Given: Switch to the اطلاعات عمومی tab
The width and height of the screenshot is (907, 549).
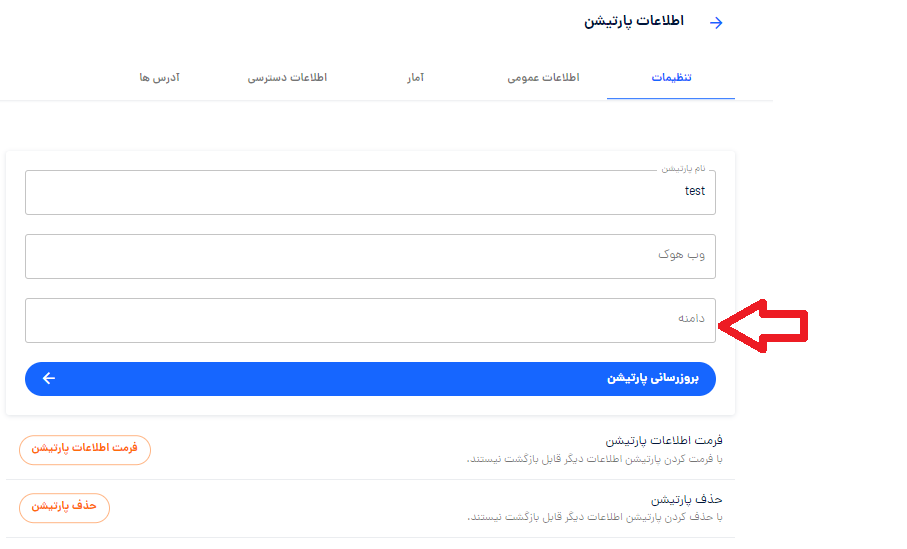Looking at the screenshot, I should [x=543, y=78].
